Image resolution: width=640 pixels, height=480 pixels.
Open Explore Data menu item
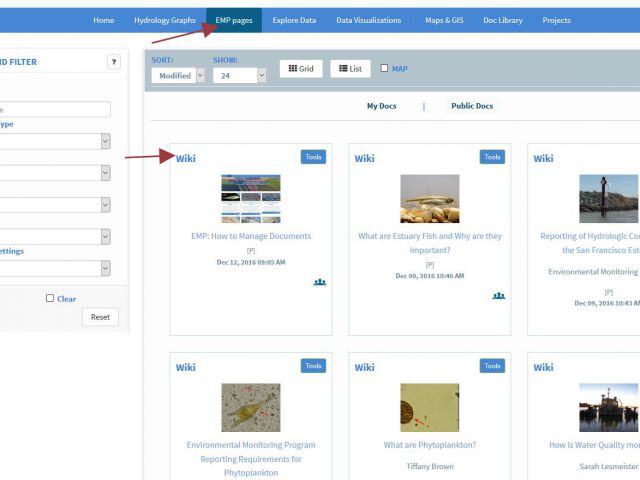294,20
